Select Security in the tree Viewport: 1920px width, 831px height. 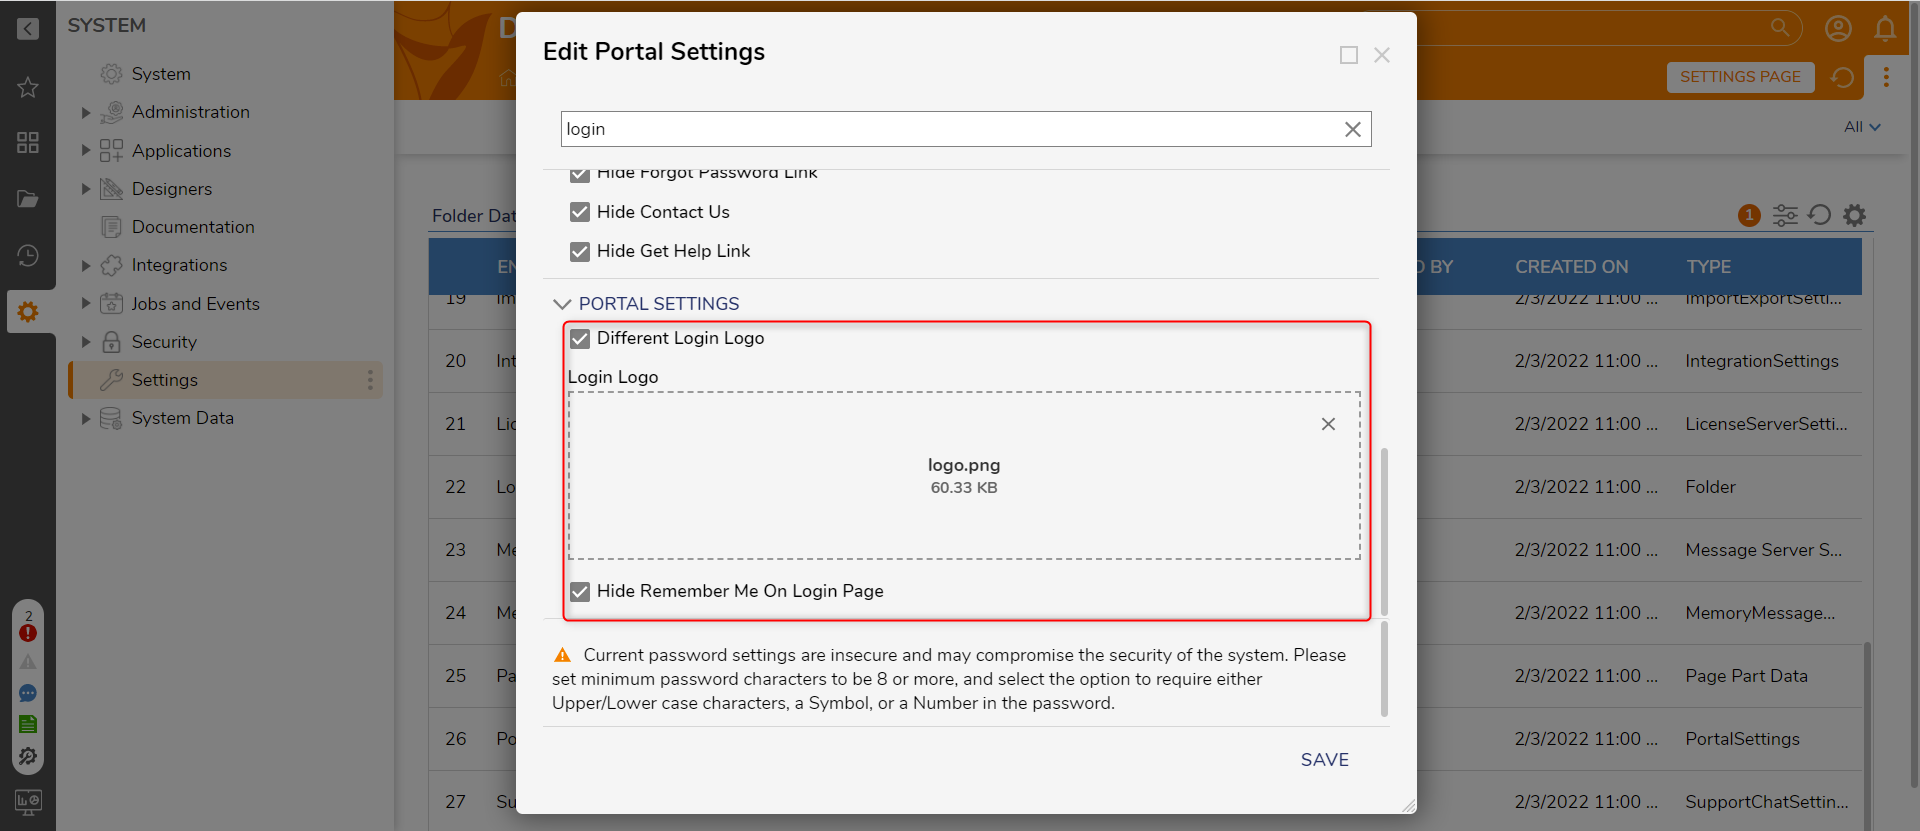pos(164,342)
